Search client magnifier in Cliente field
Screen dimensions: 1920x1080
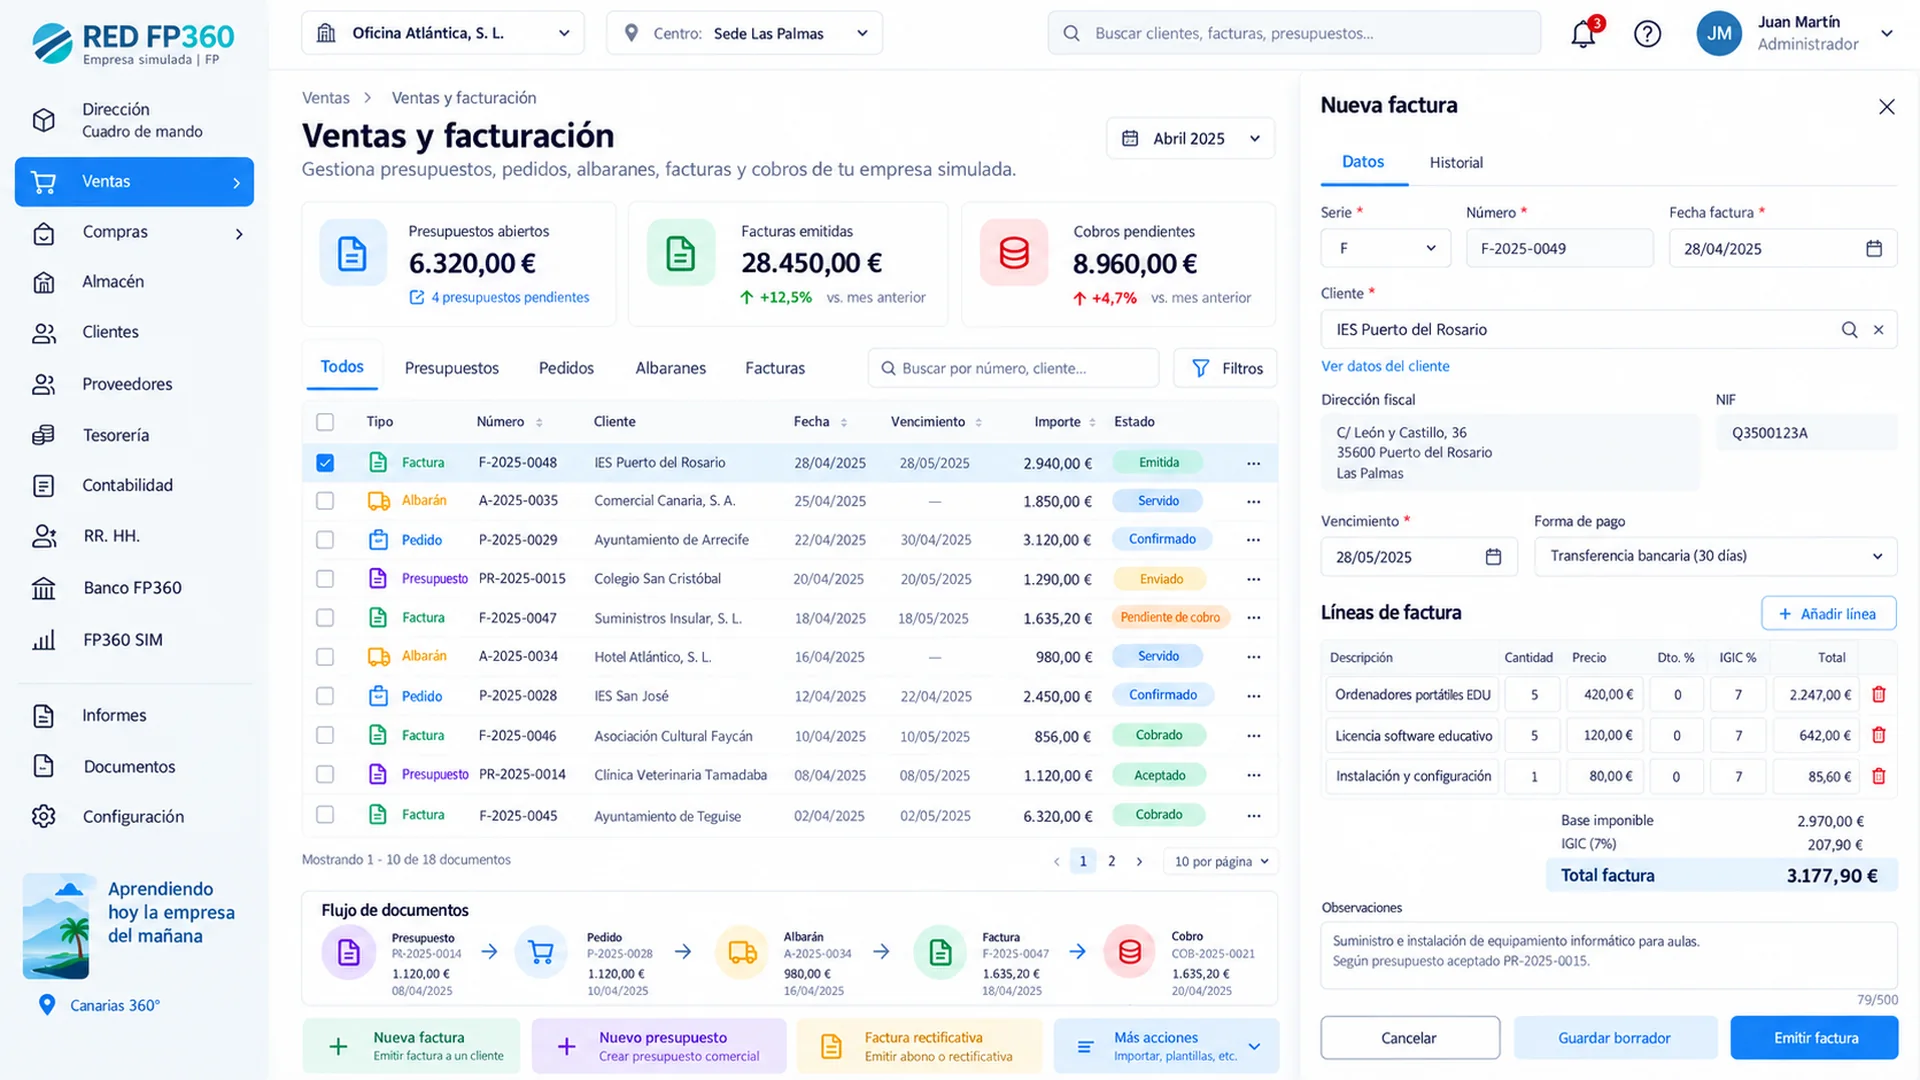pos(1850,330)
